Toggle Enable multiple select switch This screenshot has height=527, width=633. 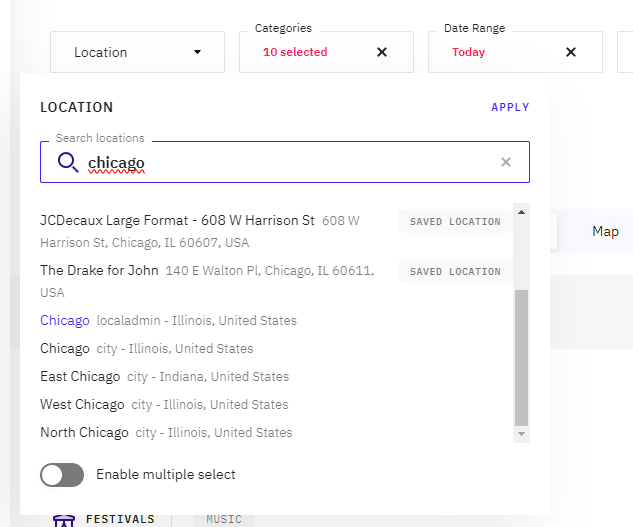(62, 474)
